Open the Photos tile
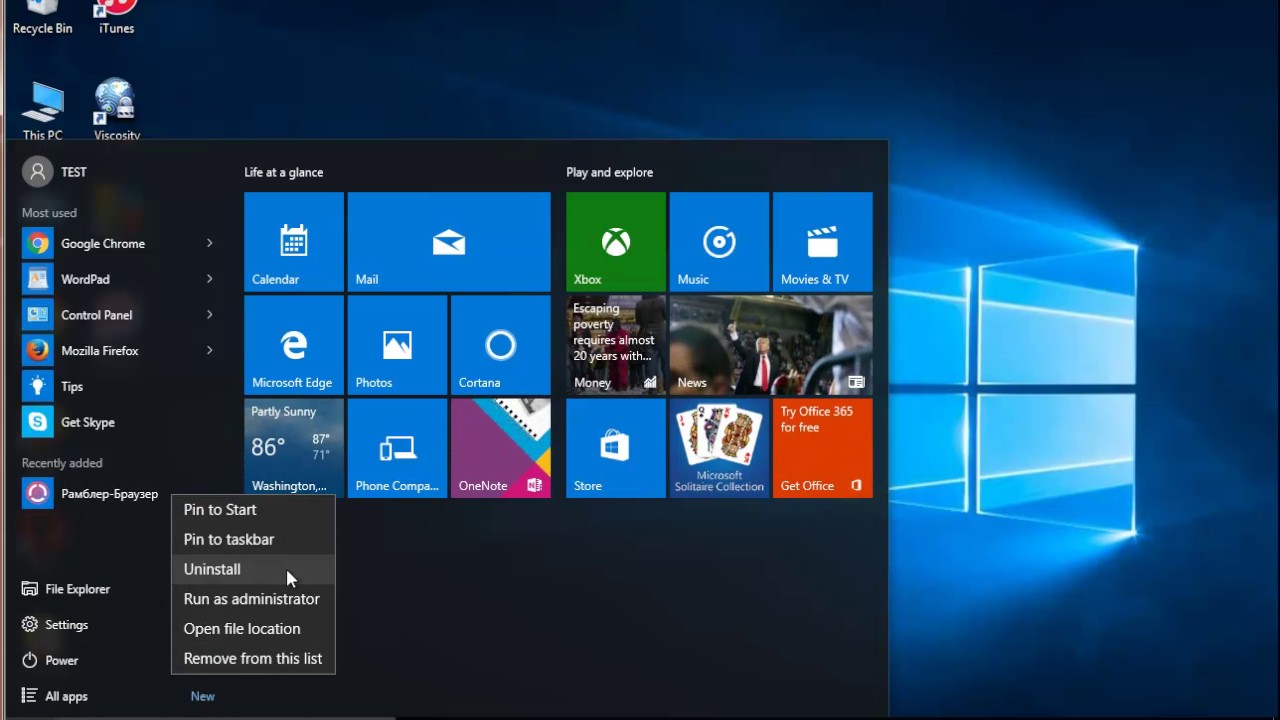This screenshot has height=720, width=1280. [x=397, y=345]
